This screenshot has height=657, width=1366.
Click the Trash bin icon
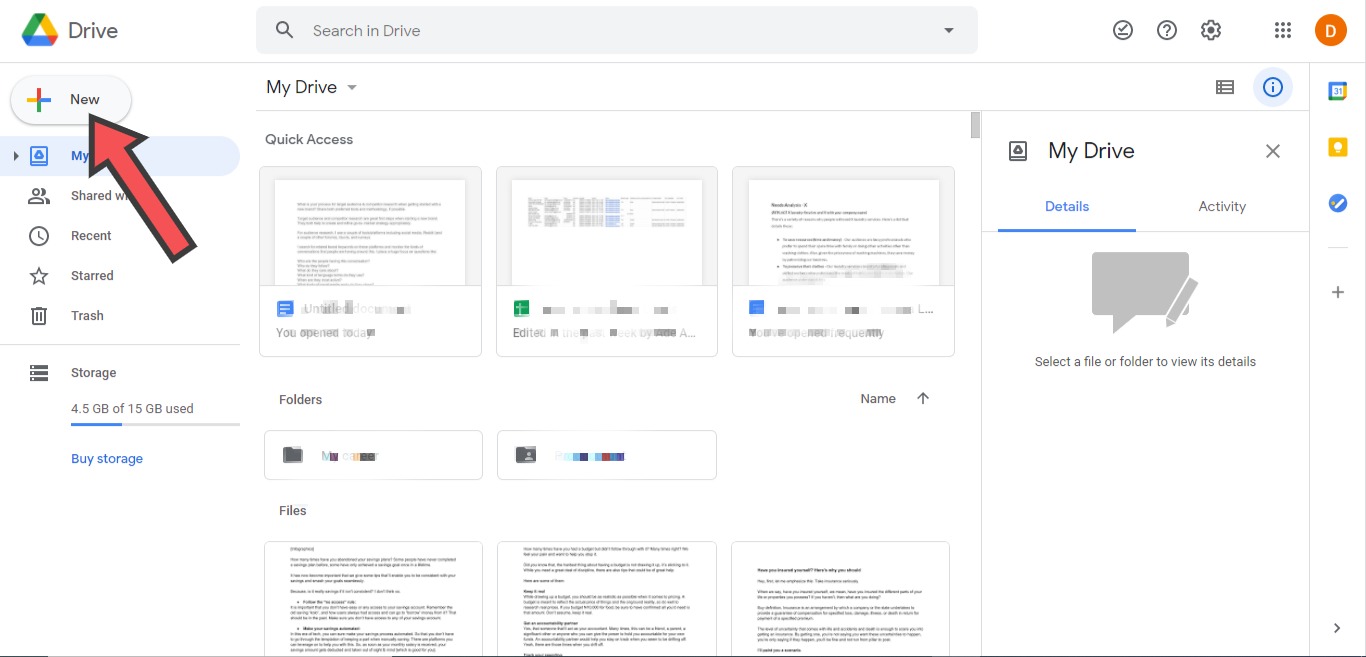coord(39,316)
